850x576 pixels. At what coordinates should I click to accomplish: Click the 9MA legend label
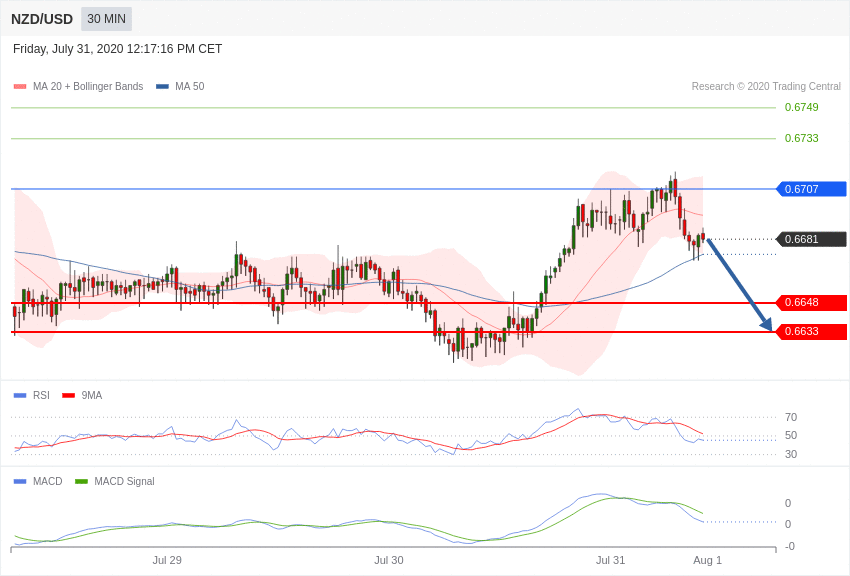coord(92,396)
